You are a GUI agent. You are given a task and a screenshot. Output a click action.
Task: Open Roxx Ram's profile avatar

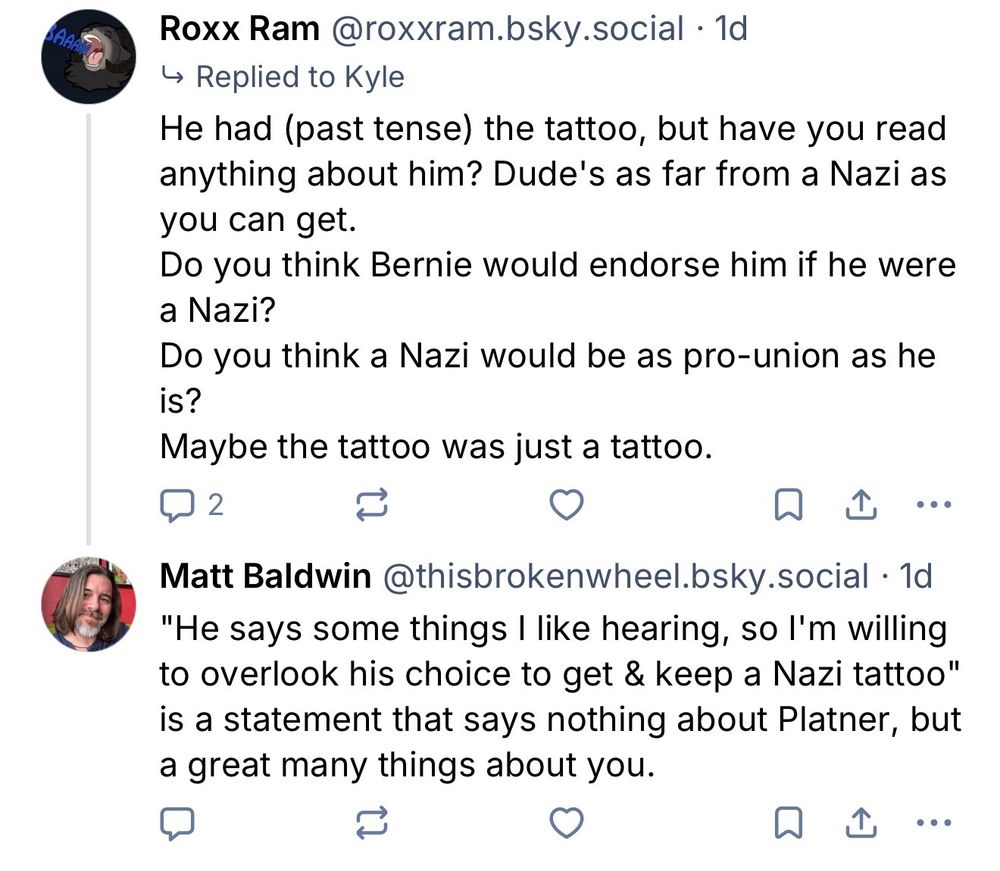pos(88,58)
